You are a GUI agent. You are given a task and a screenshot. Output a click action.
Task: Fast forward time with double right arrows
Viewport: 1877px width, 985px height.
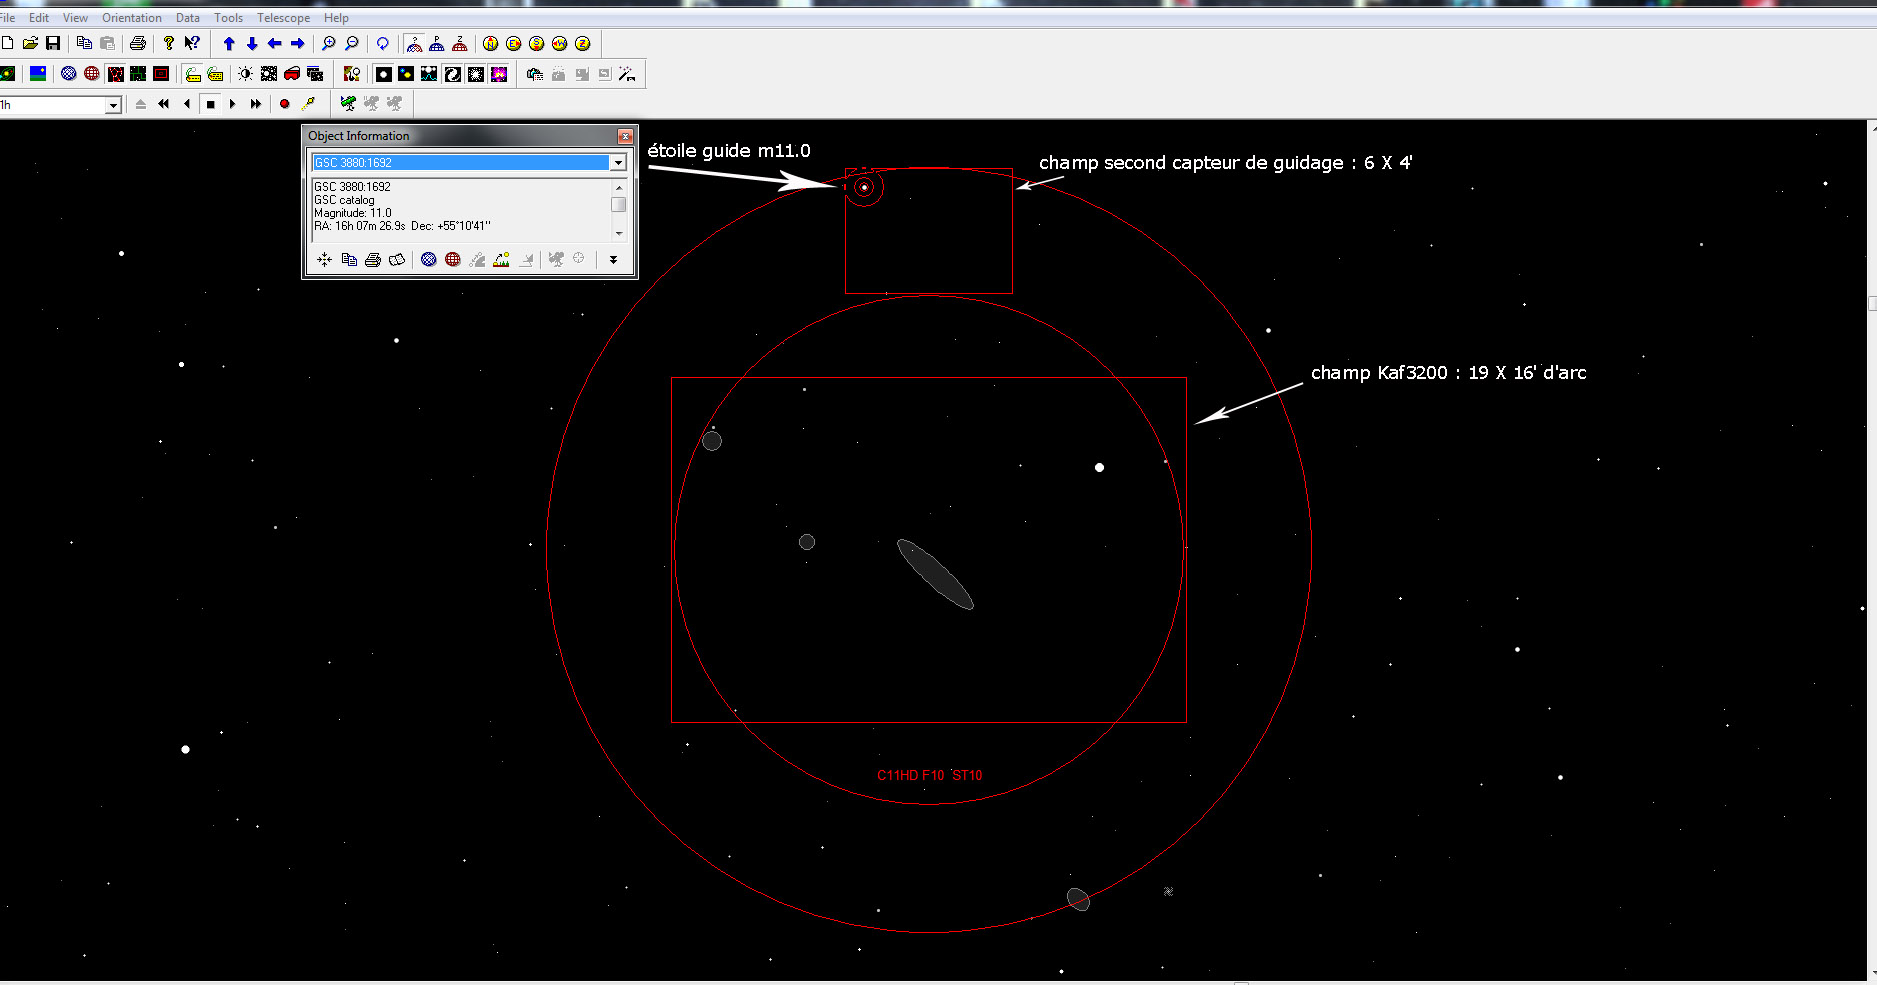click(256, 104)
